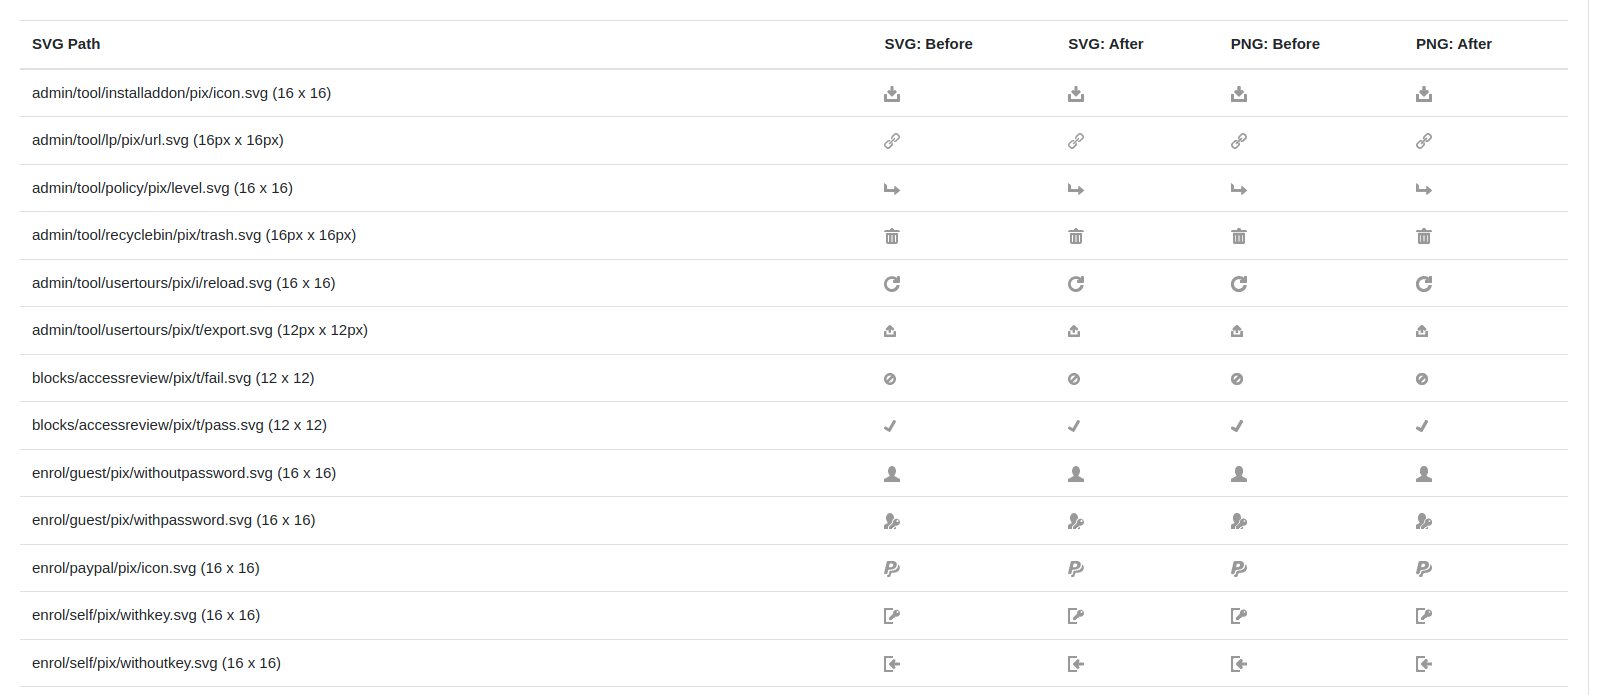Click the level arrow icon under PNG: Before
The width and height of the screenshot is (1597, 695).
pyautogui.click(x=1239, y=189)
